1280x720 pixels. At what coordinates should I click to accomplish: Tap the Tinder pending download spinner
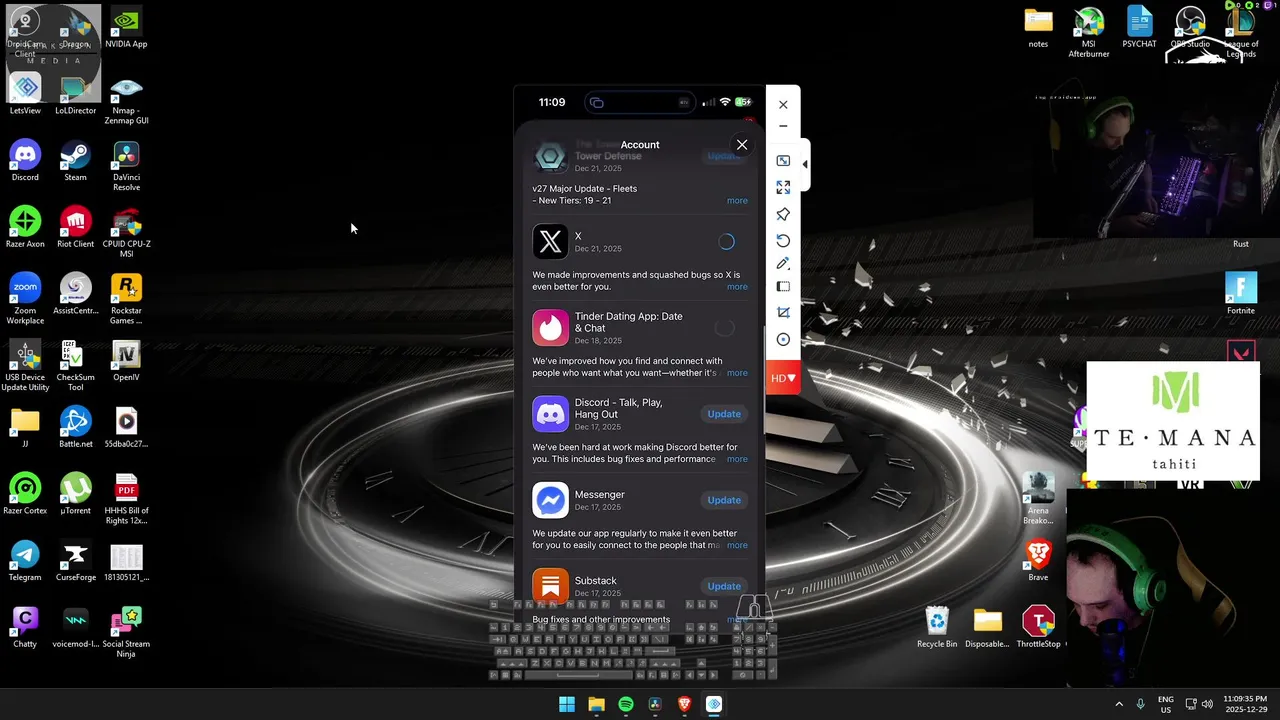pyautogui.click(x=725, y=327)
